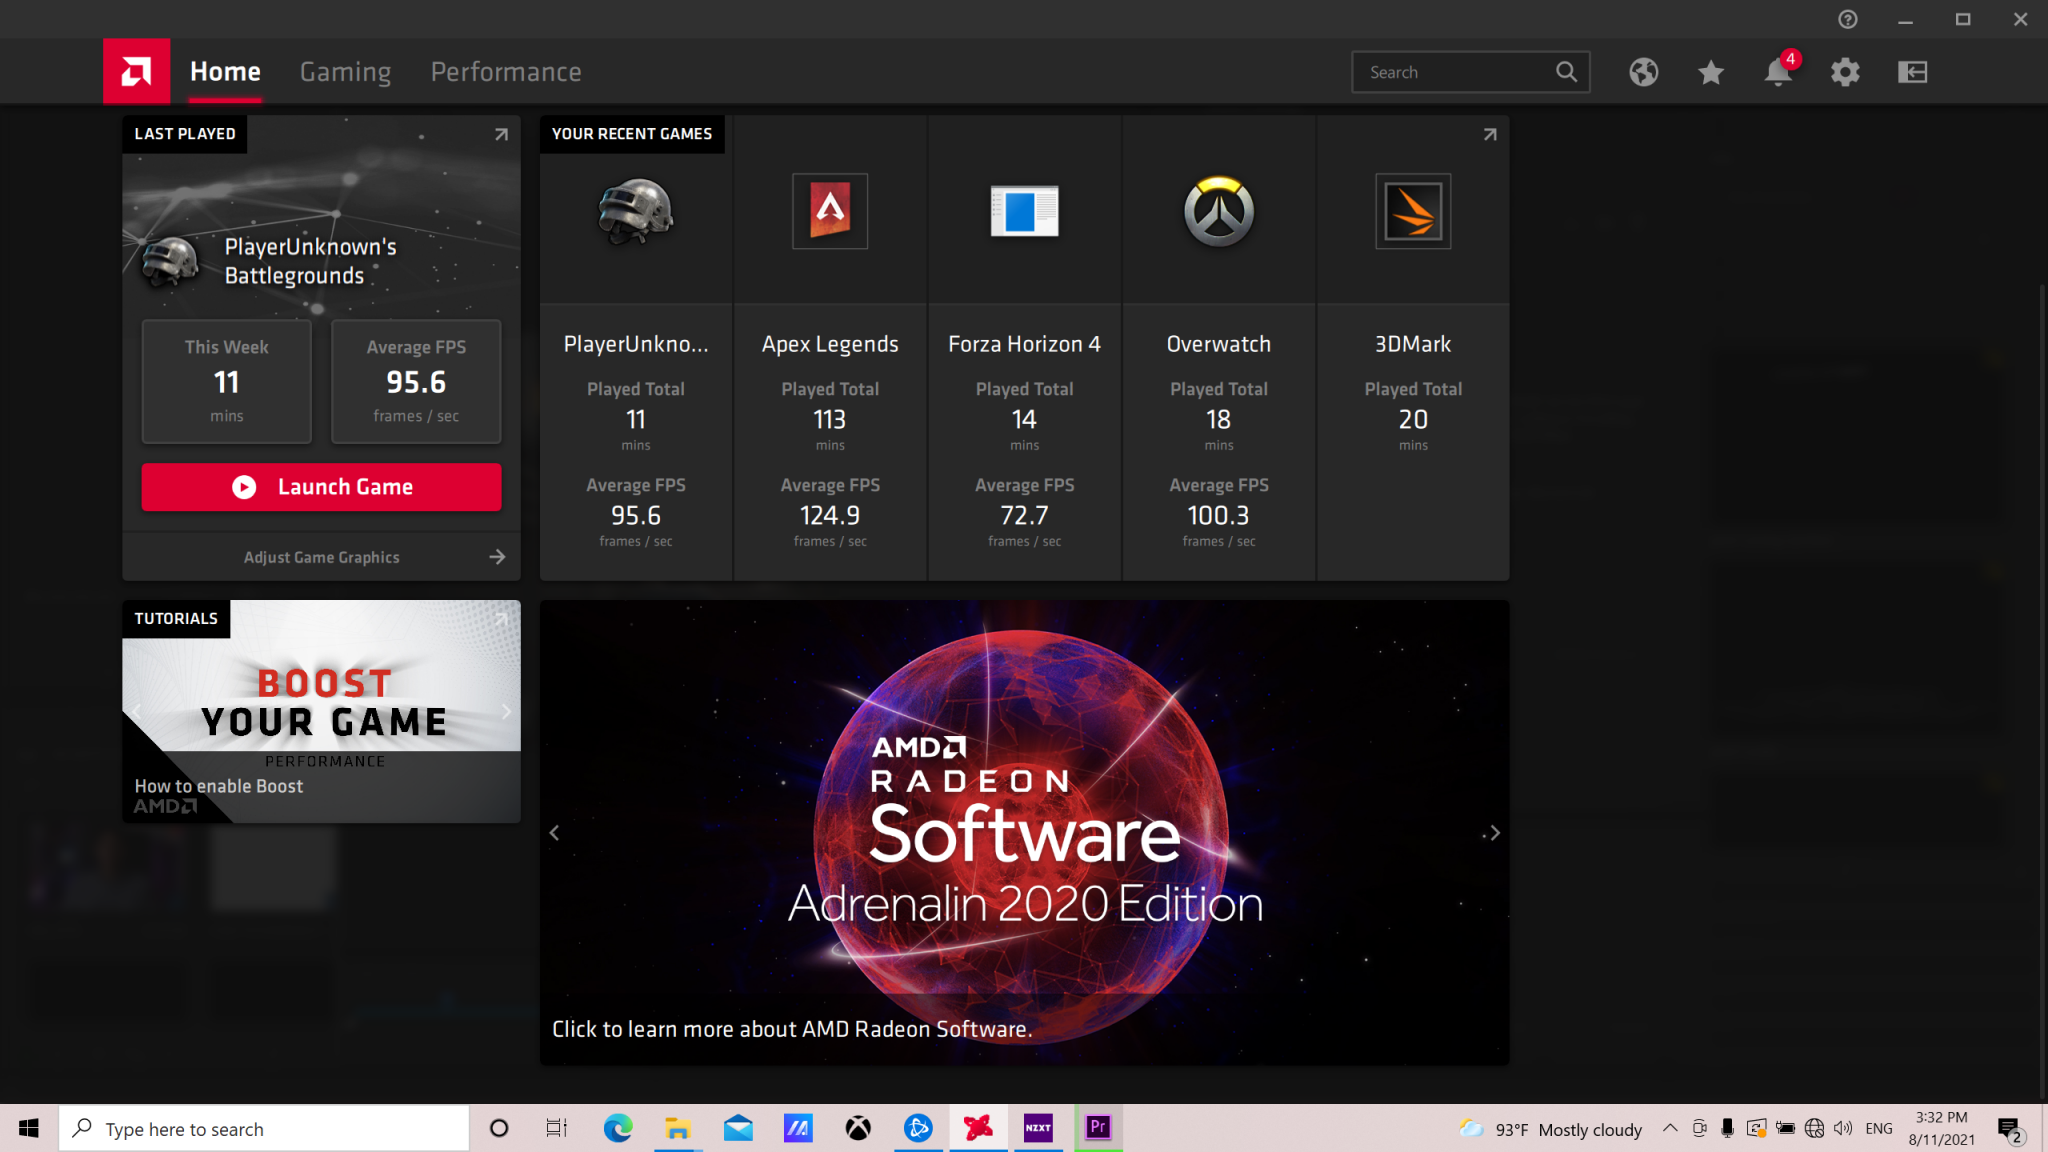Open Windows Start menu
The height and width of the screenshot is (1152, 2048).
[x=29, y=1129]
